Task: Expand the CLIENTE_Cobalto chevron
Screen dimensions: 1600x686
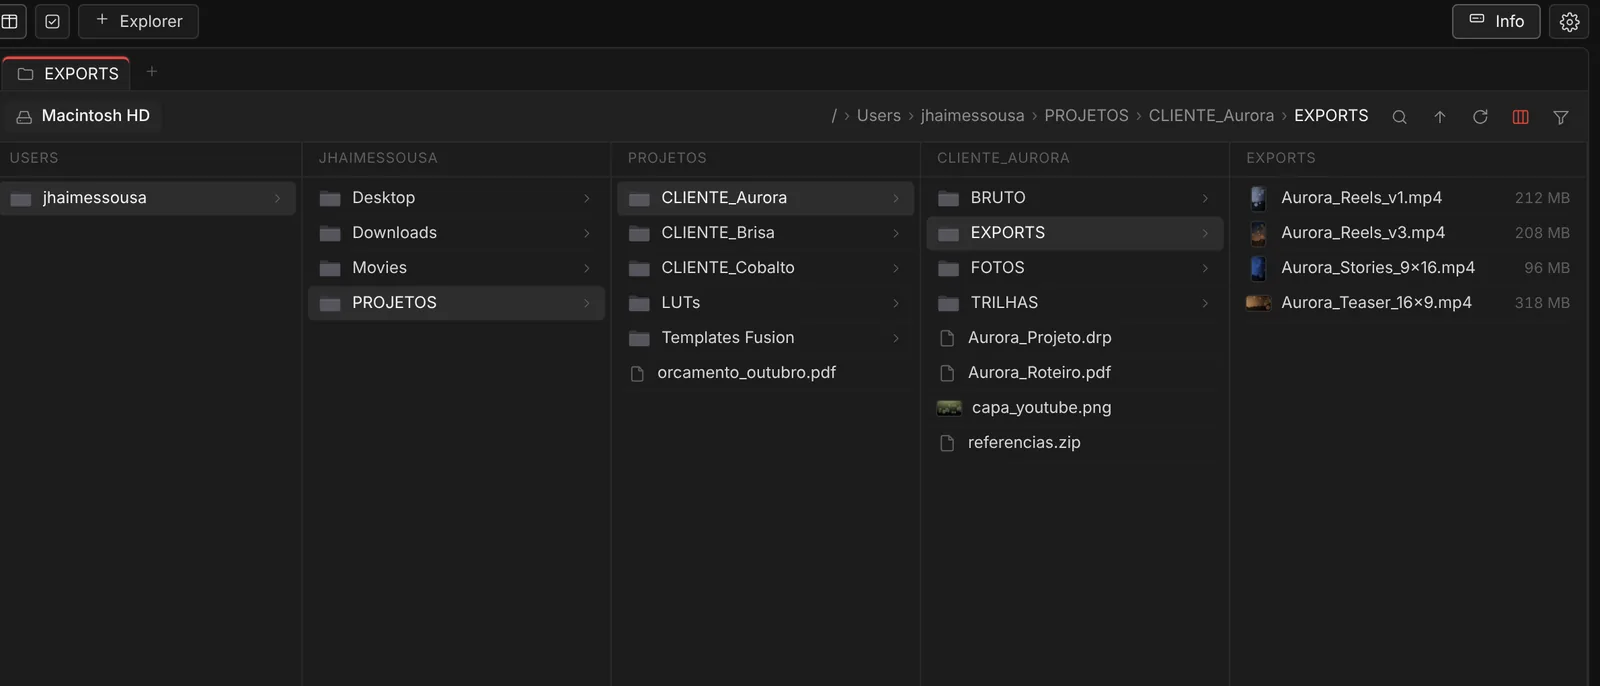Action: (896, 268)
